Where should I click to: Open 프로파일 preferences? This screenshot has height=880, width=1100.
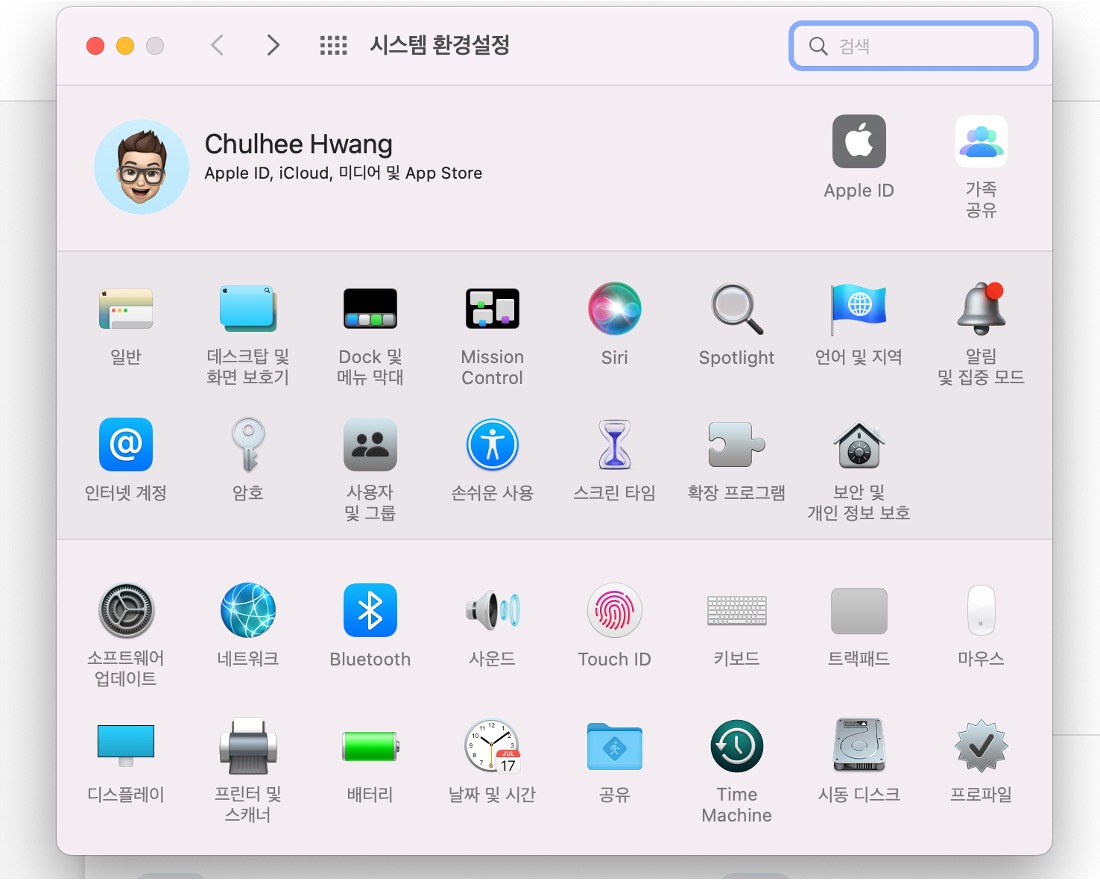point(981,746)
